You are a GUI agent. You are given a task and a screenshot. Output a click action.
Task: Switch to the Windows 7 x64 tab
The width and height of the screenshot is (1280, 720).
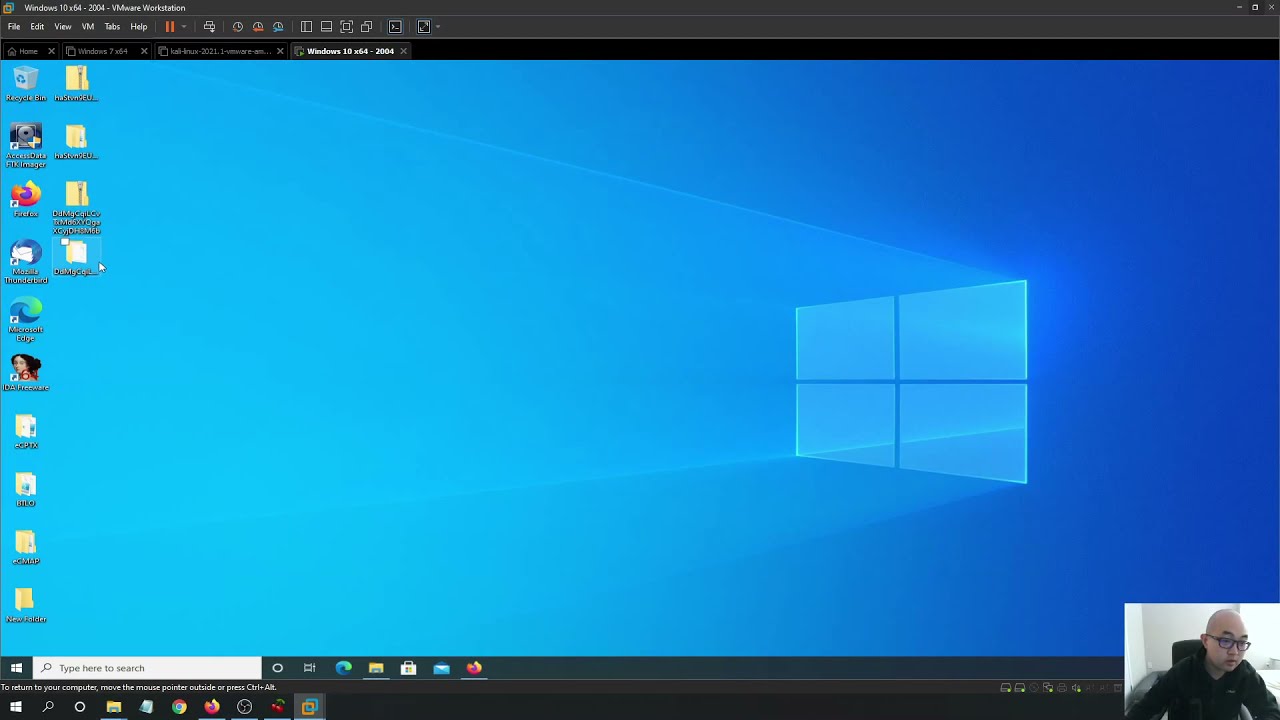coord(102,51)
